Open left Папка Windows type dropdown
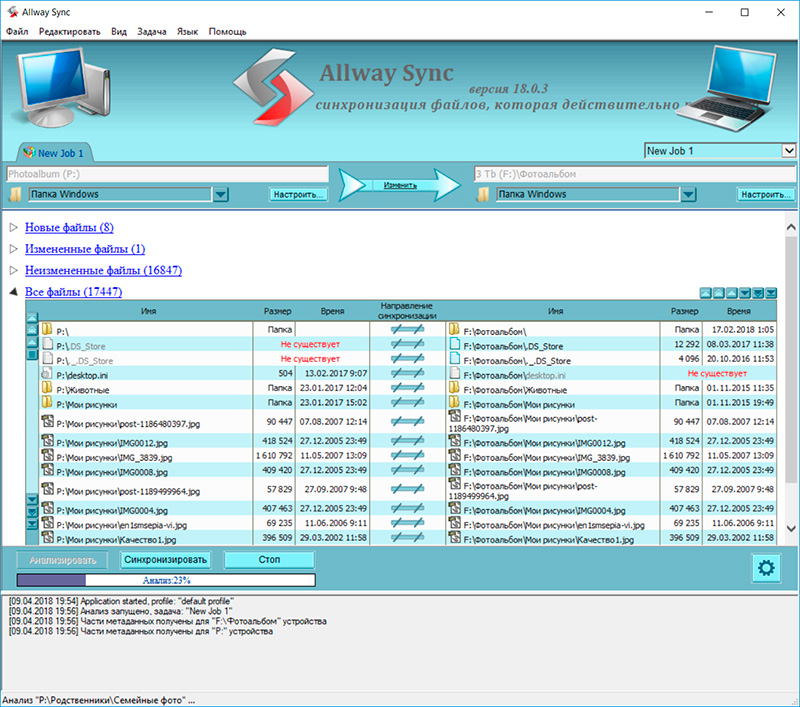The width and height of the screenshot is (800, 707). tap(221, 194)
